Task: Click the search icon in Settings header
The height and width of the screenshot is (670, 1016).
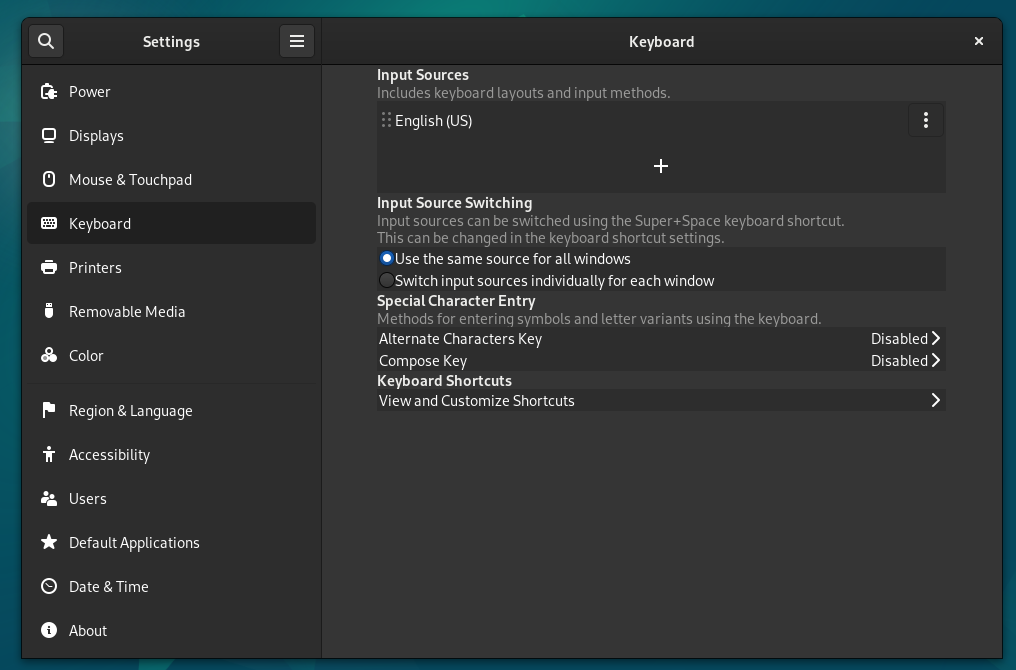Action: 46,41
